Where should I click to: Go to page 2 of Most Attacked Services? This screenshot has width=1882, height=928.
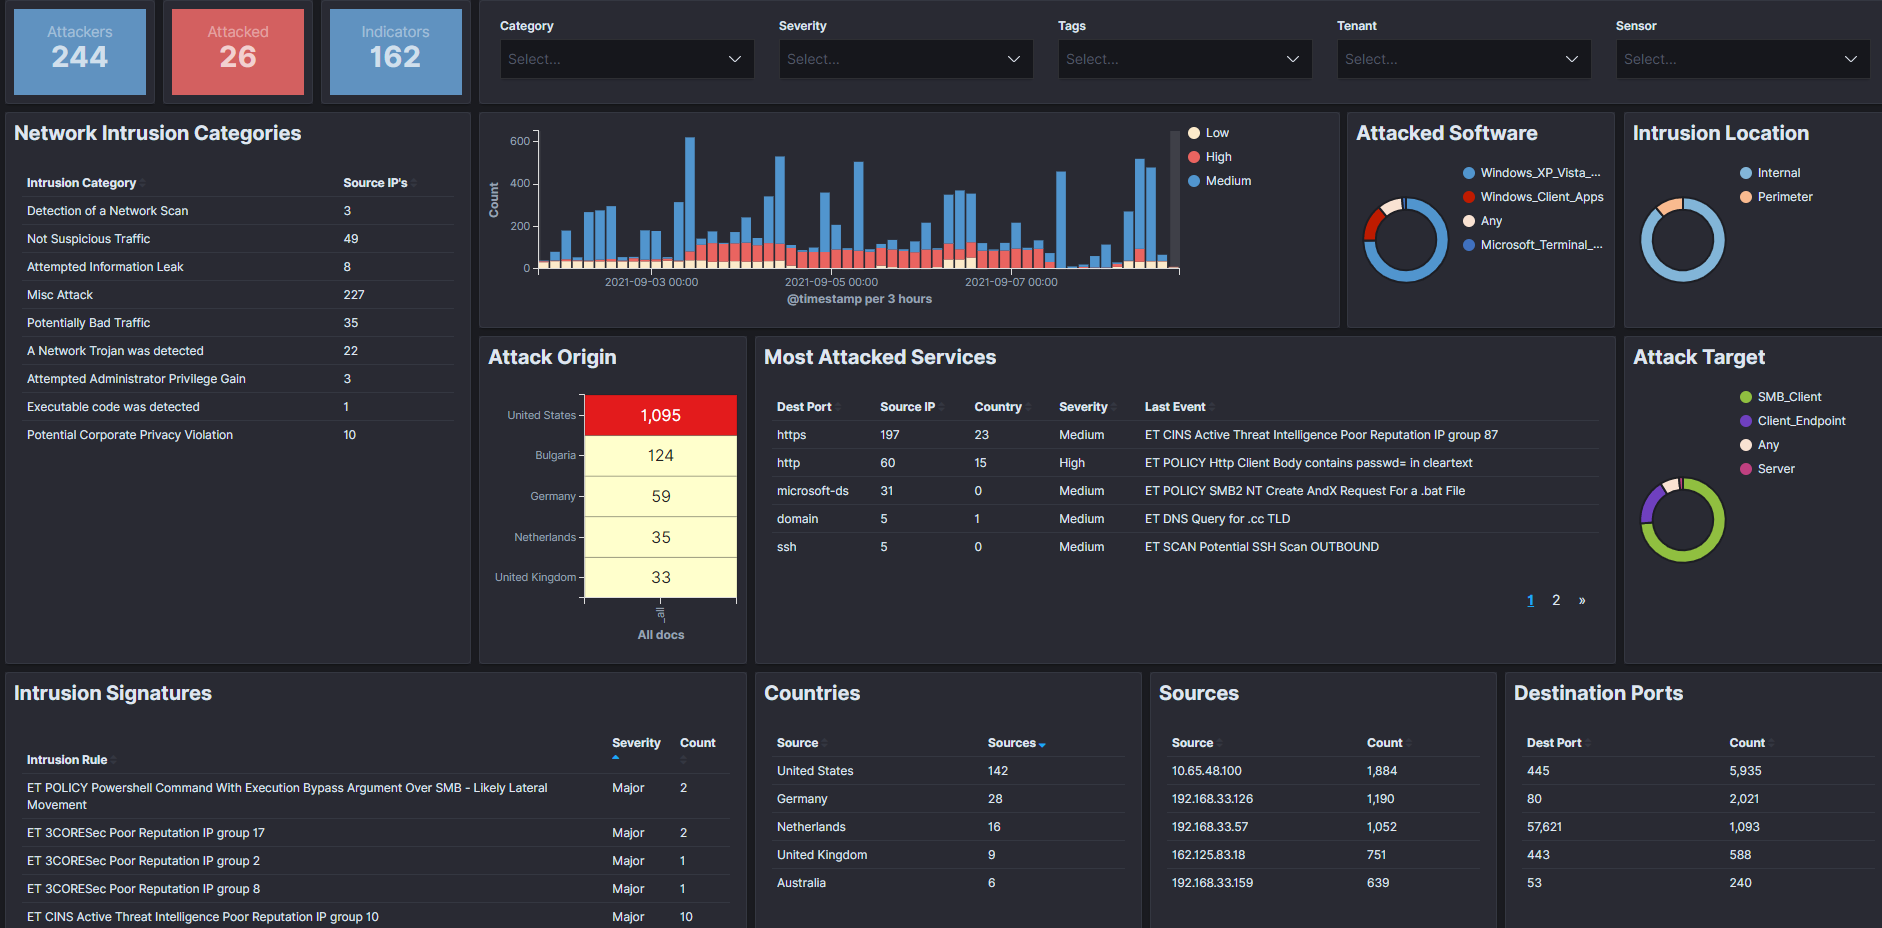(x=1556, y=600)
